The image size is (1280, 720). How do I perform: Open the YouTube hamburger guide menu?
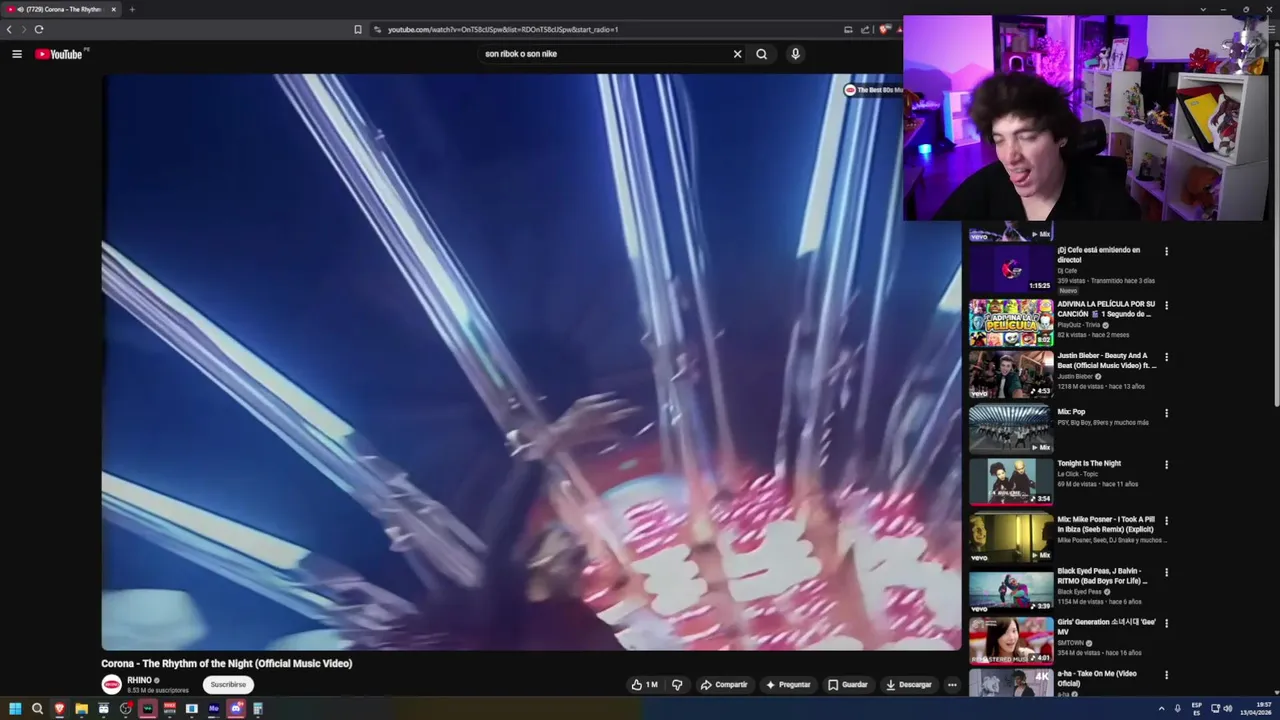(17, 54)
